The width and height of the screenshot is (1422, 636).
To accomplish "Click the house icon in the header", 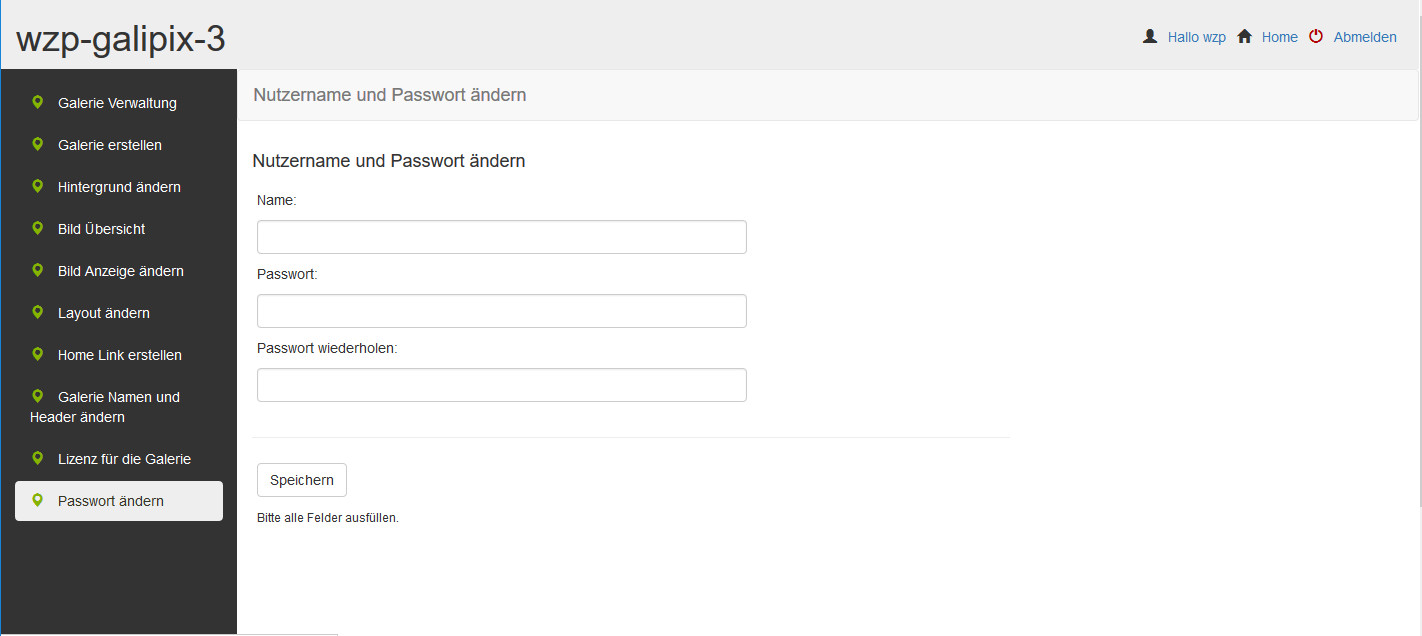I will click(x=1245, y=36).
